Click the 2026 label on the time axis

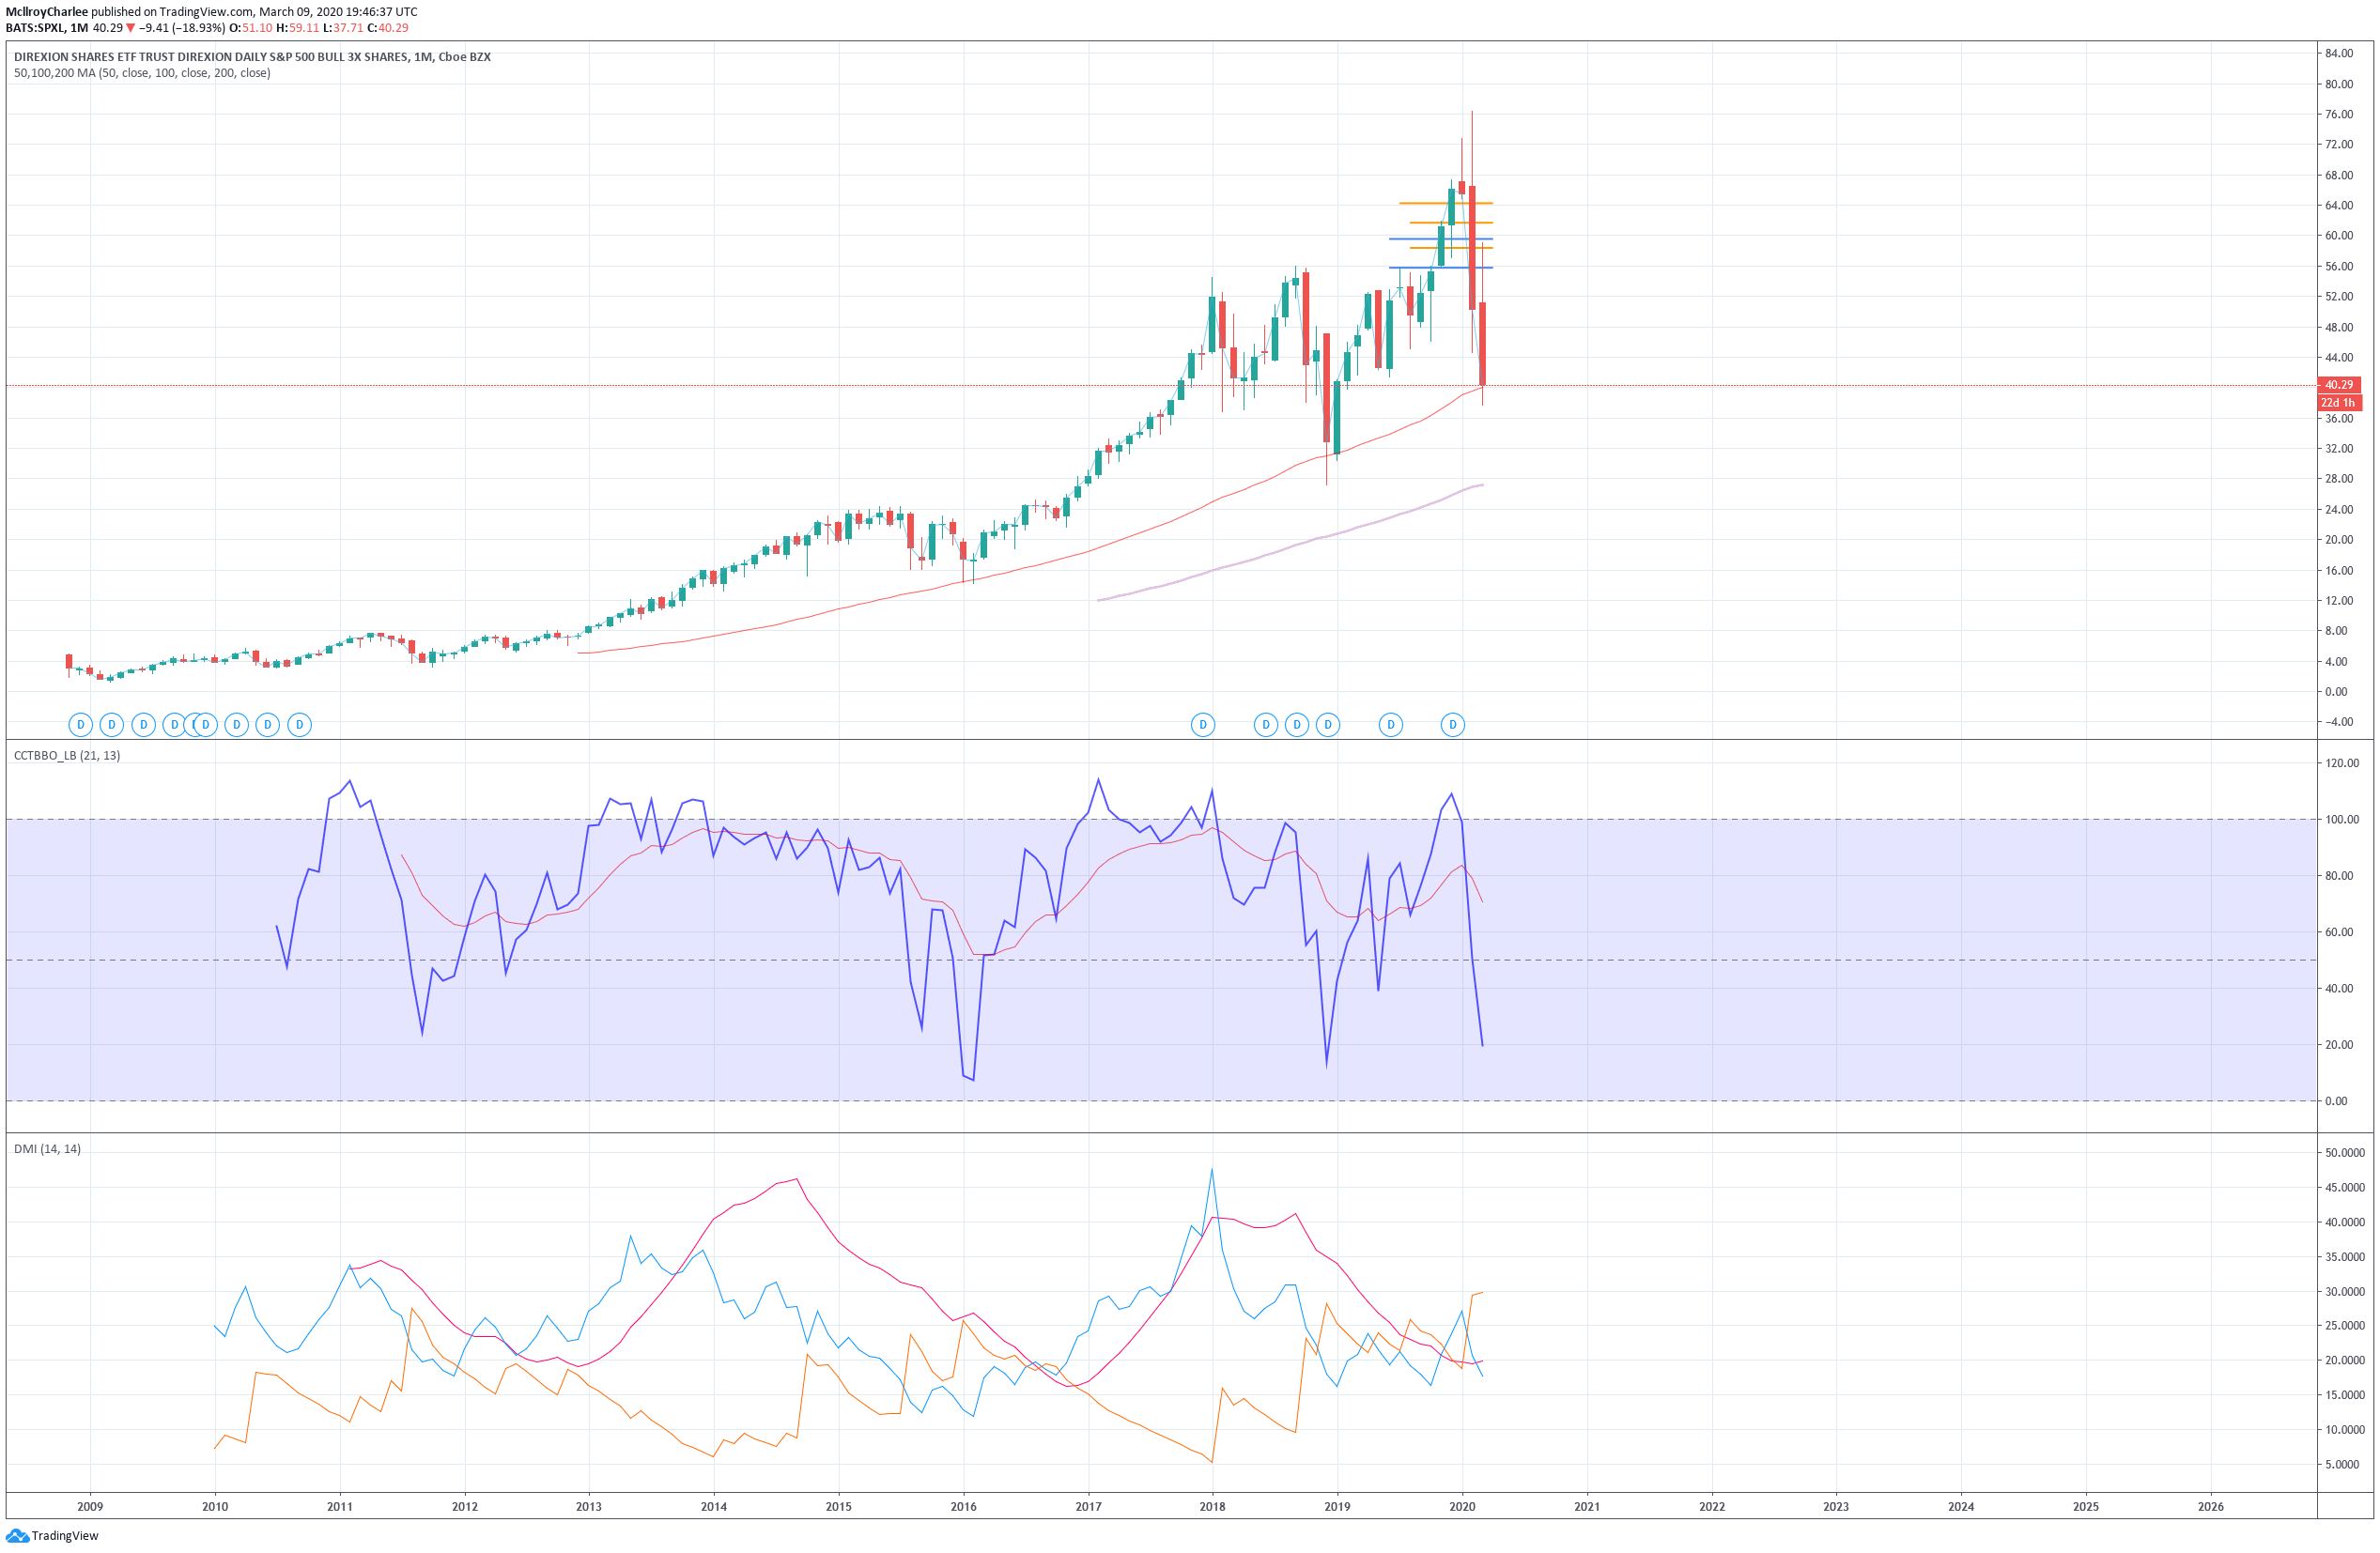[x=2210, y=1506]
